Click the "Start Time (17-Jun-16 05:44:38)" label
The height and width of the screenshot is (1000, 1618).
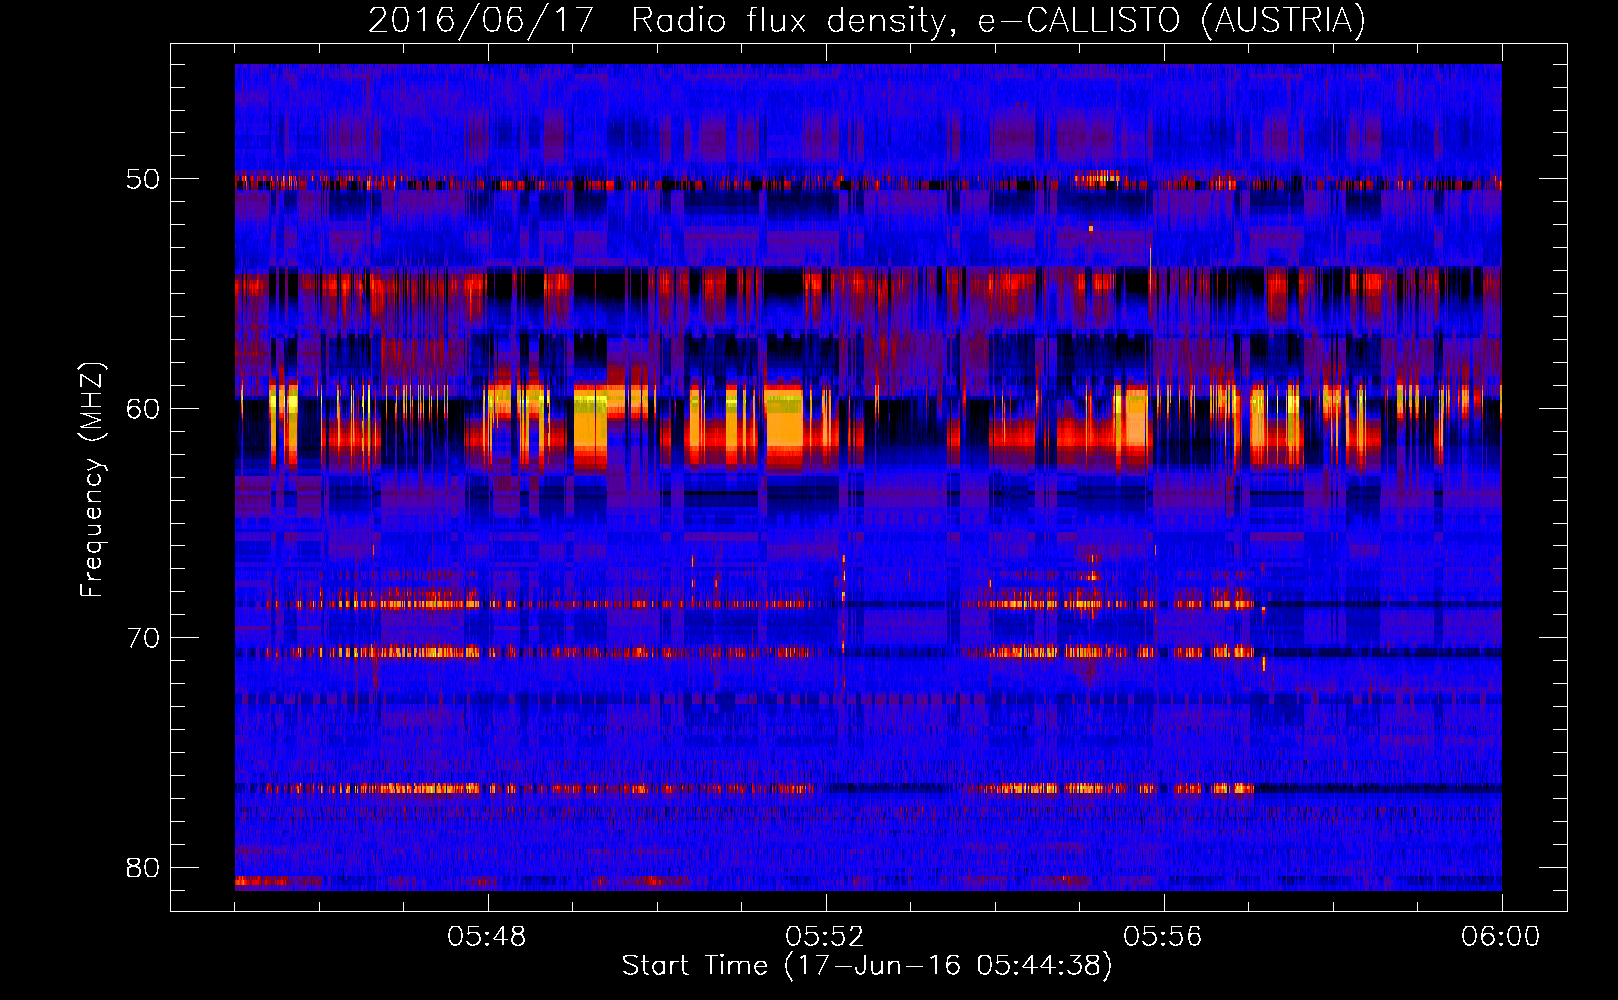(x=867, y=966)
